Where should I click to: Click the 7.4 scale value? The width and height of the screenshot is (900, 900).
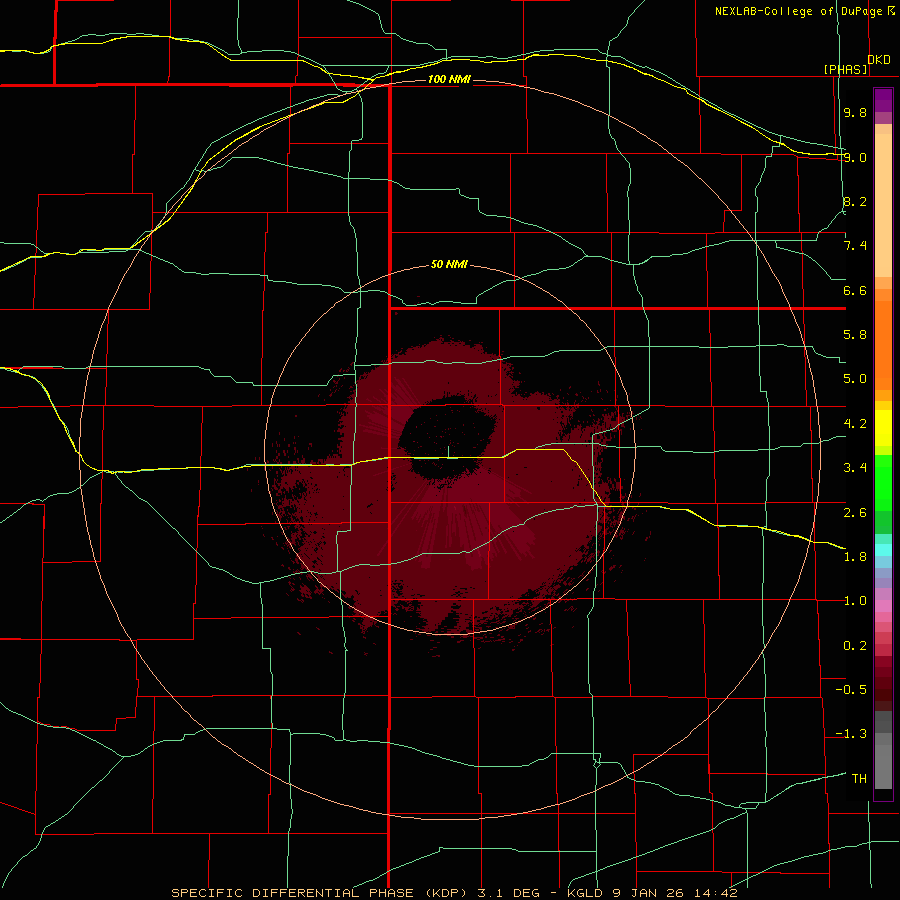855,246
